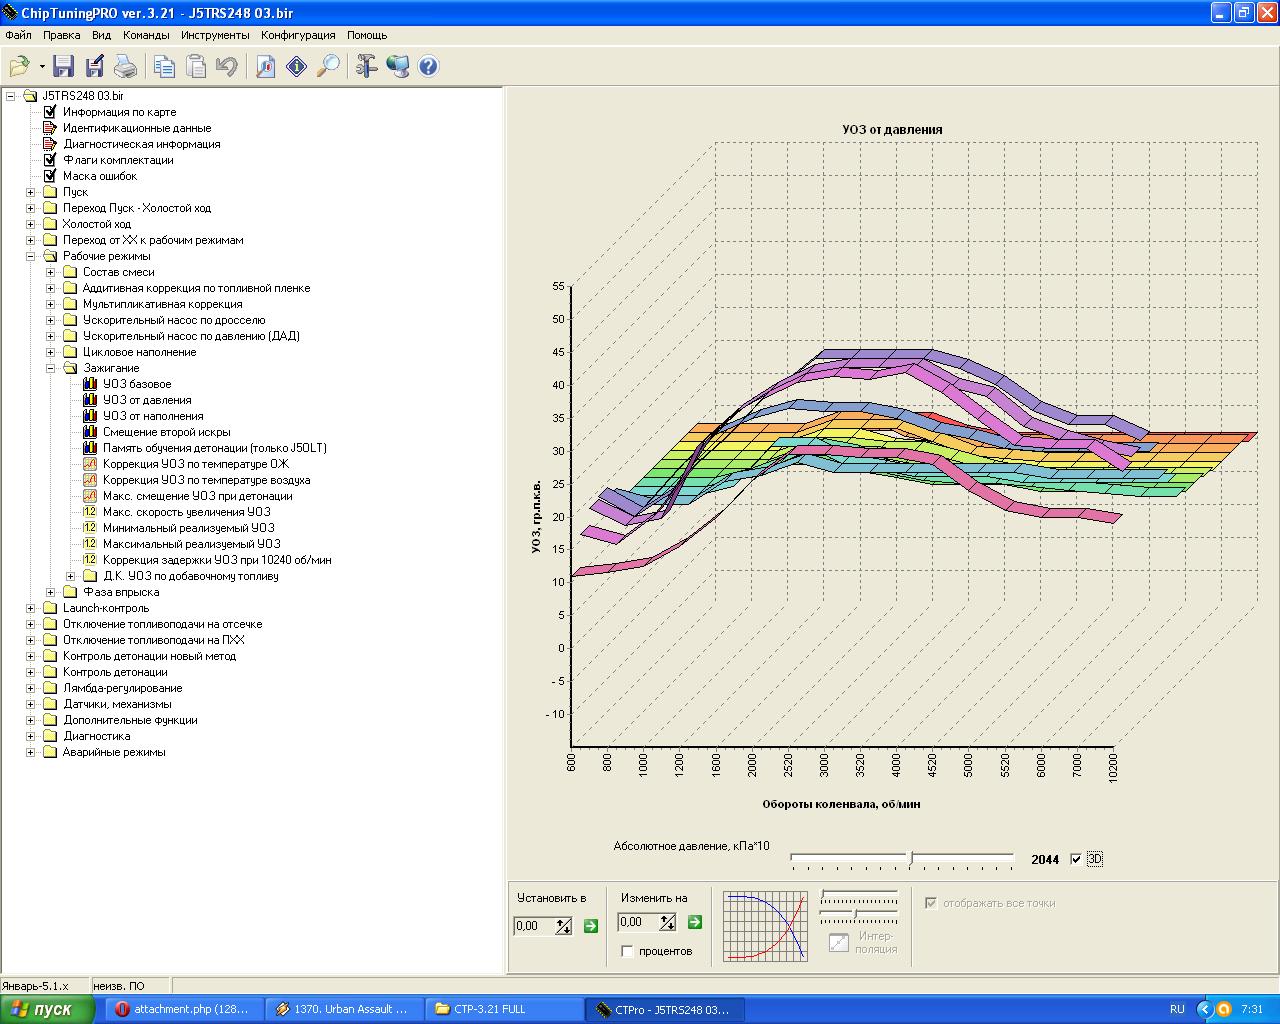Click the magnifying glass search icon
Screen dimensions: 1280x1024
click(328, 67)
